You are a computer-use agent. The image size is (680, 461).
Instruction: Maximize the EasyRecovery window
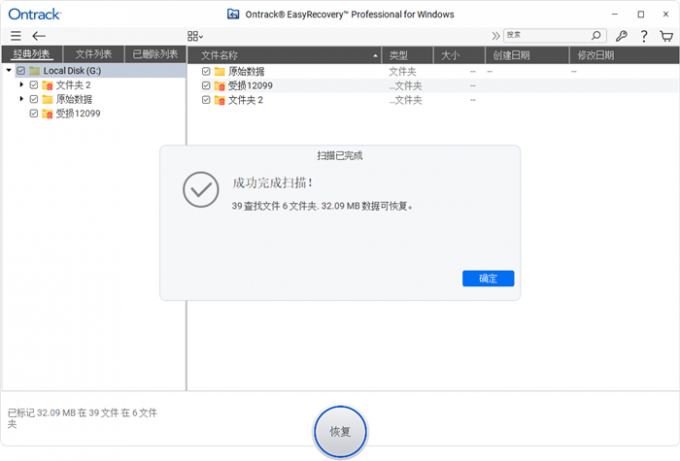coord(641,14)
